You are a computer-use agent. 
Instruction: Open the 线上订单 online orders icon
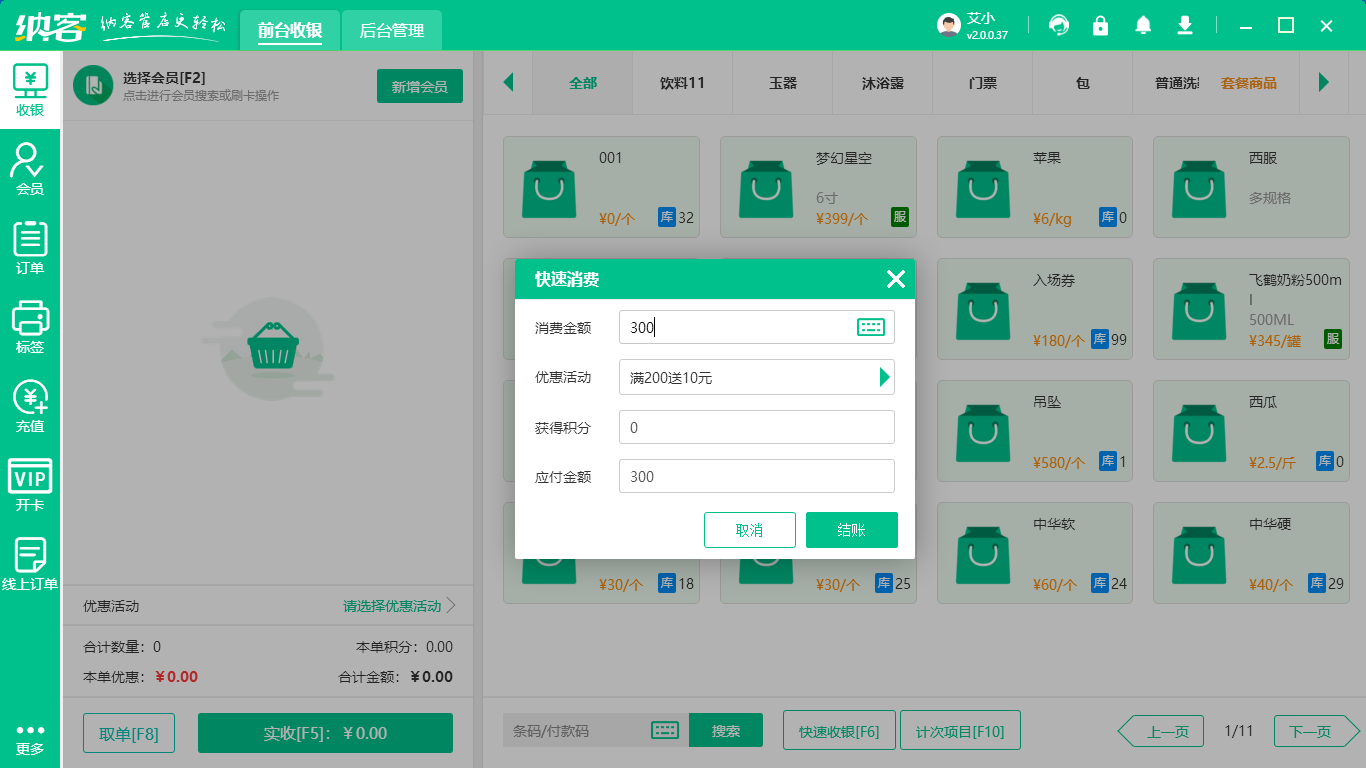tap(30, 563)
